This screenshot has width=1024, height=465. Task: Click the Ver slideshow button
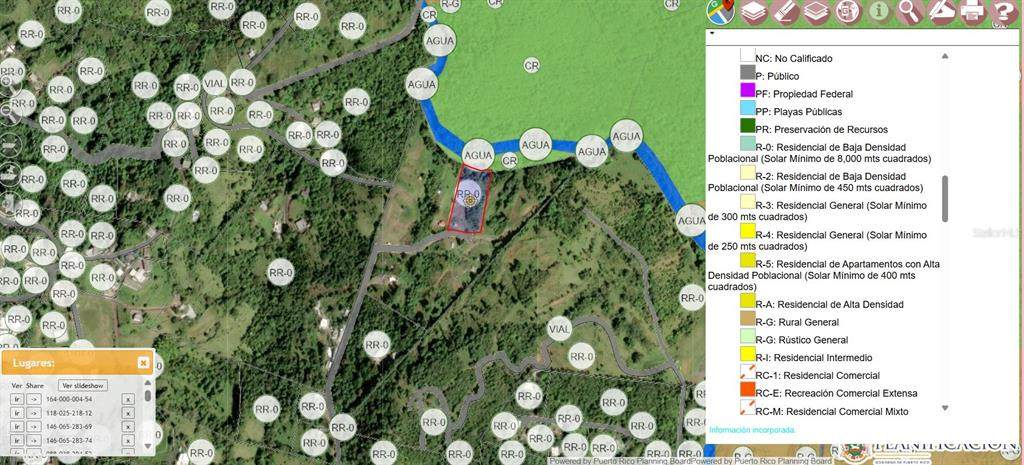pyautogui.click(x=82, y=385)
